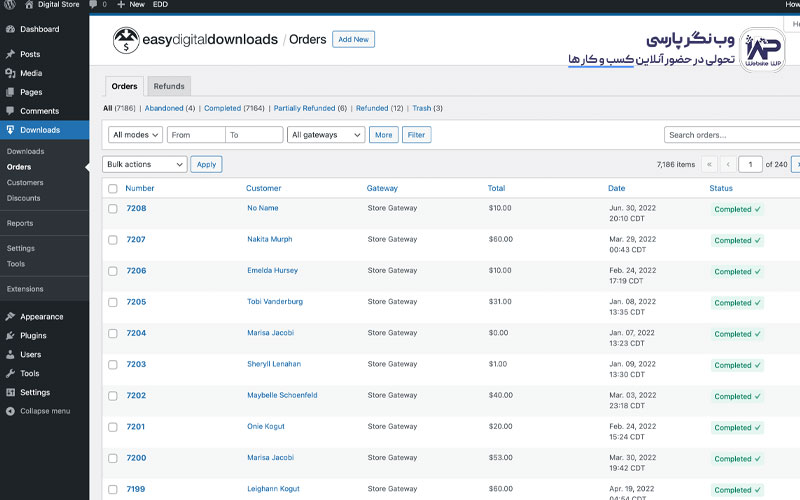Click the Dashboard gauge icon

10,29
